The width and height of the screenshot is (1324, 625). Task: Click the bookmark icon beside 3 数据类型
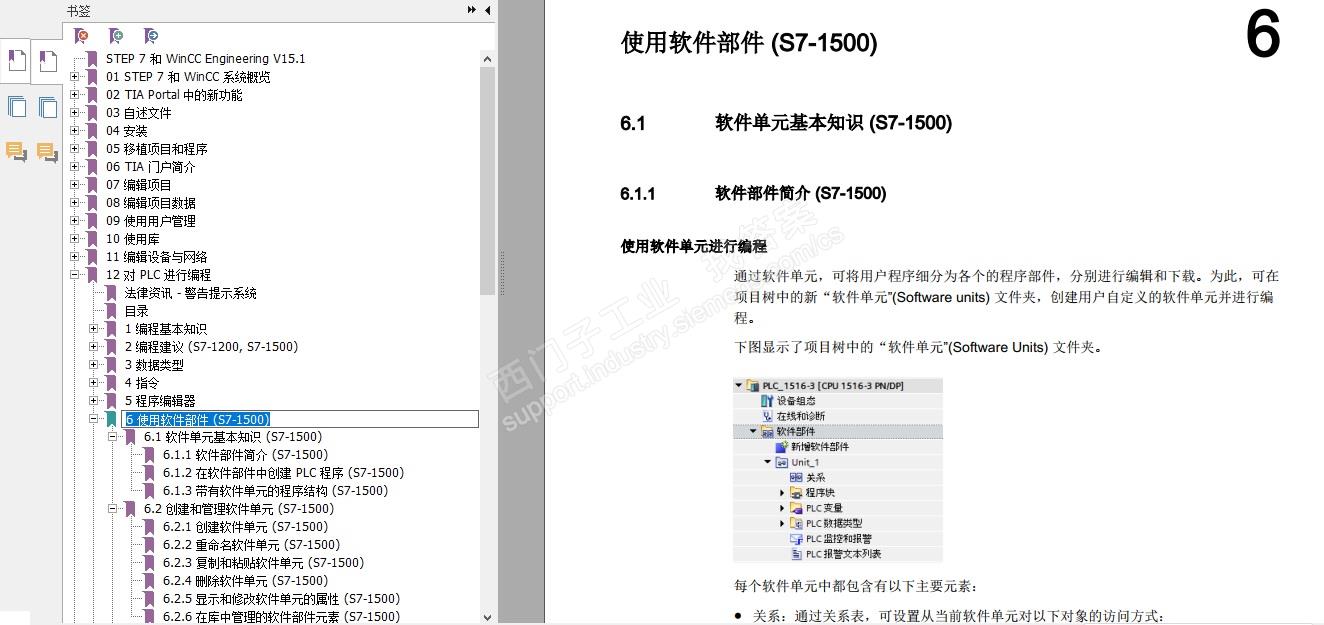pyautogui.click(x=111, y=365)
